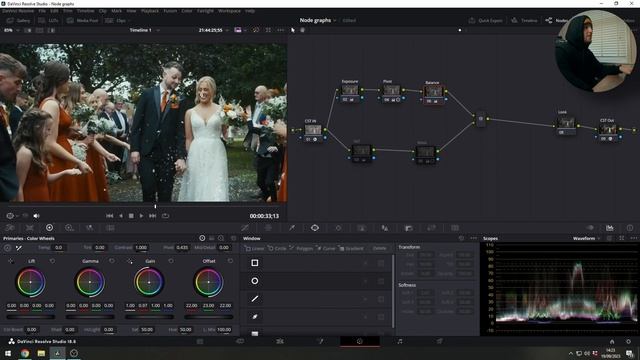Toggle the Media Pool panel

(82, 20)
